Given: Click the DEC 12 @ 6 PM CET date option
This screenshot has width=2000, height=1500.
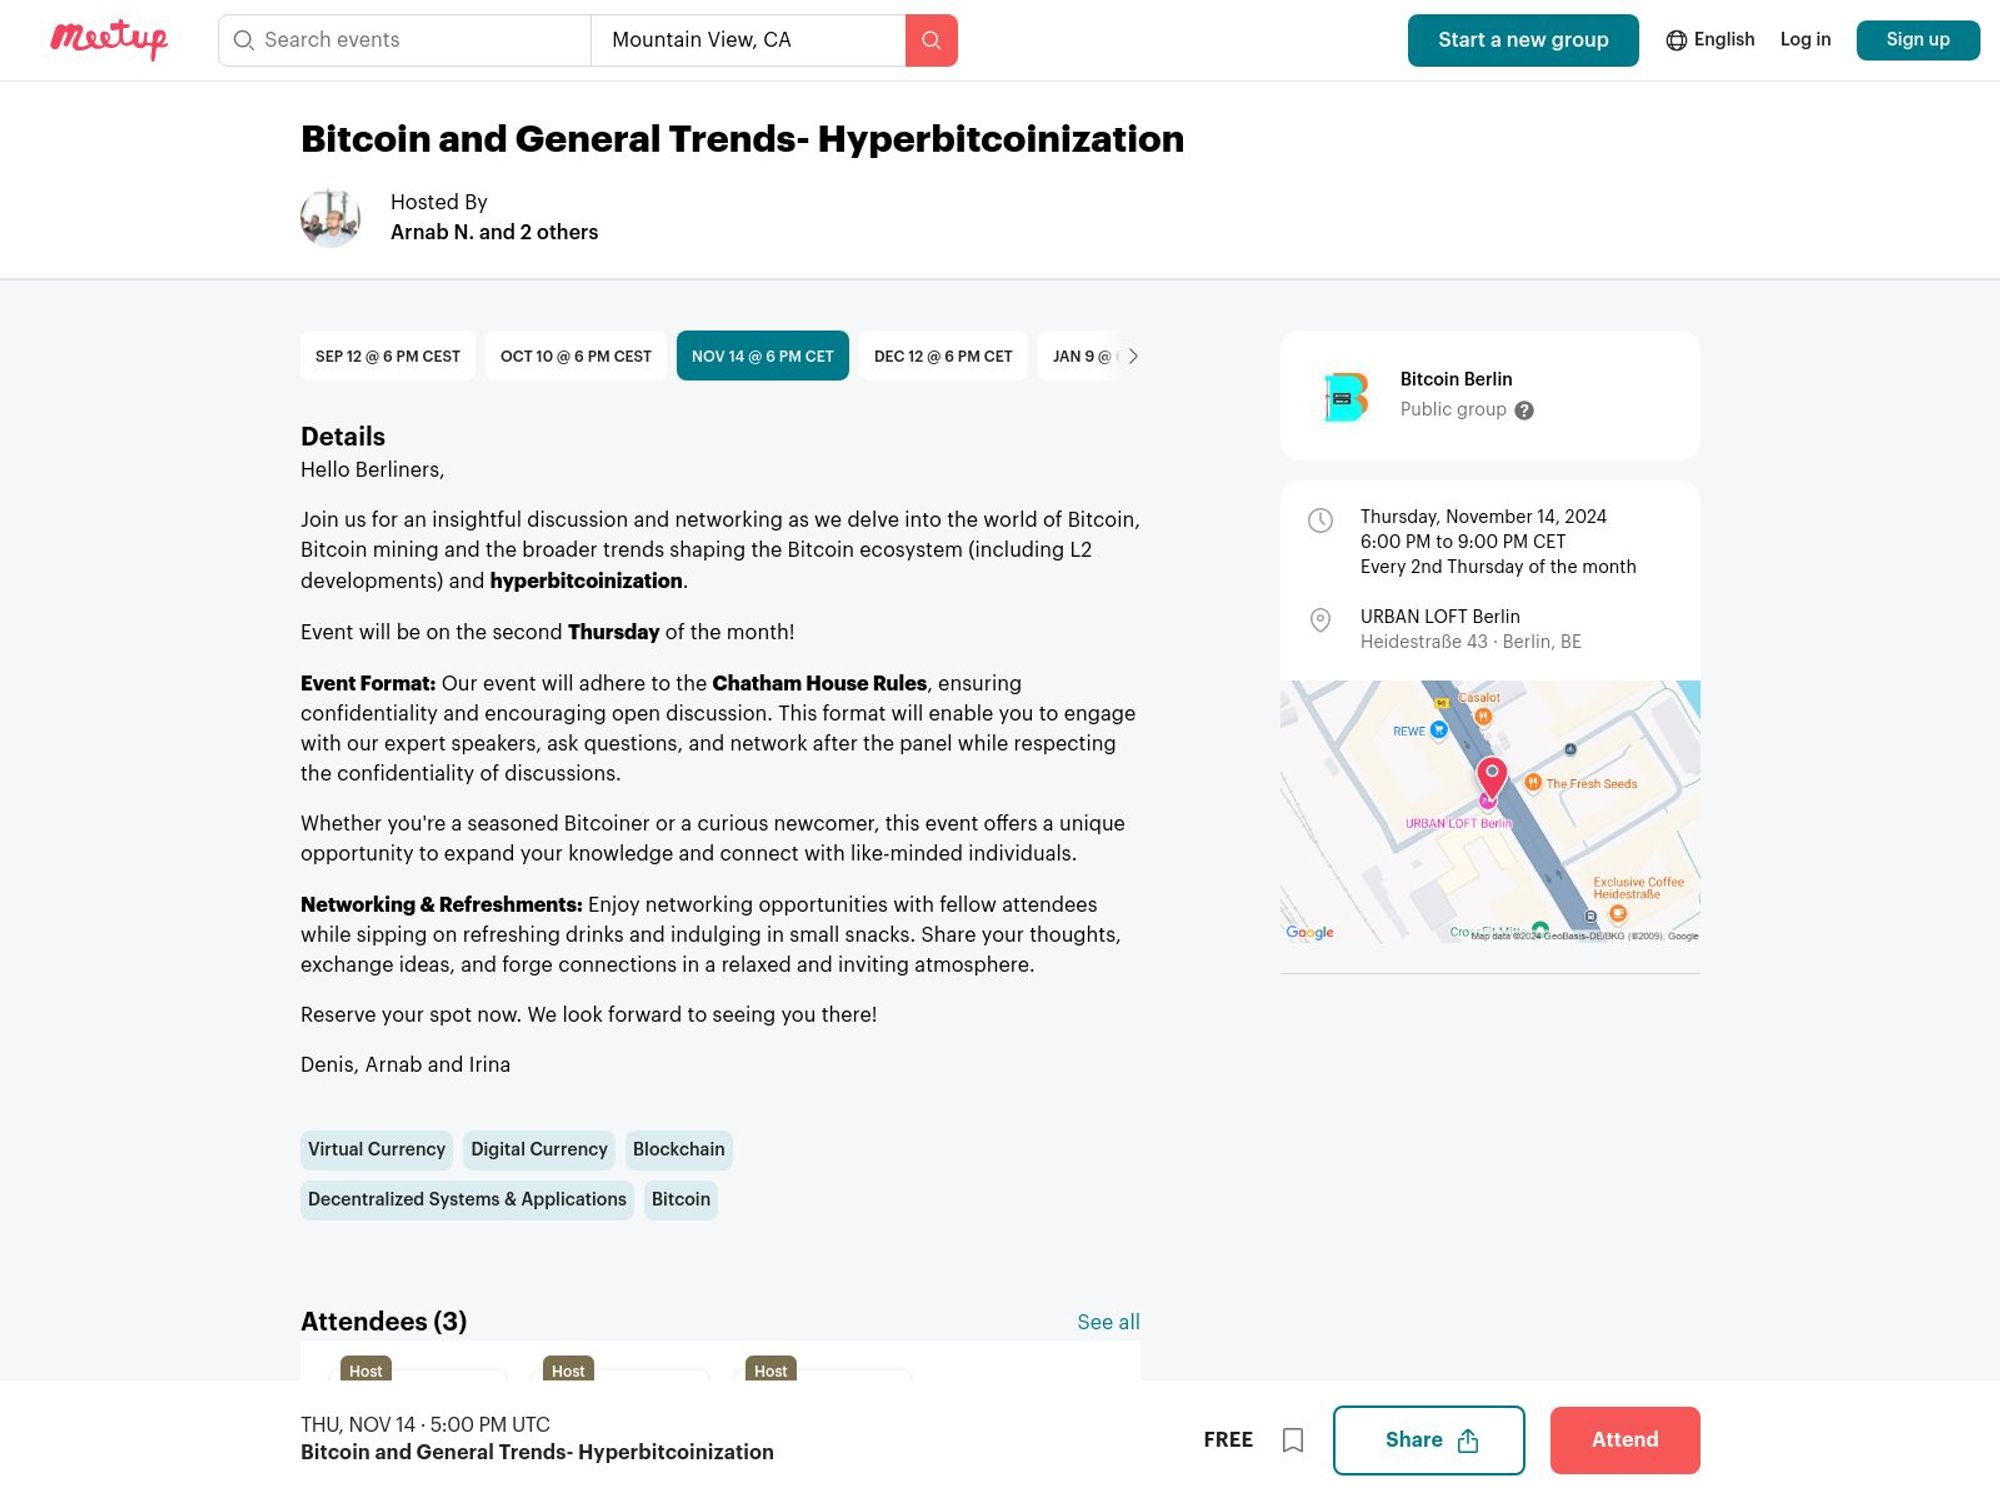Looking at the screenshot, I should point(943,355).
